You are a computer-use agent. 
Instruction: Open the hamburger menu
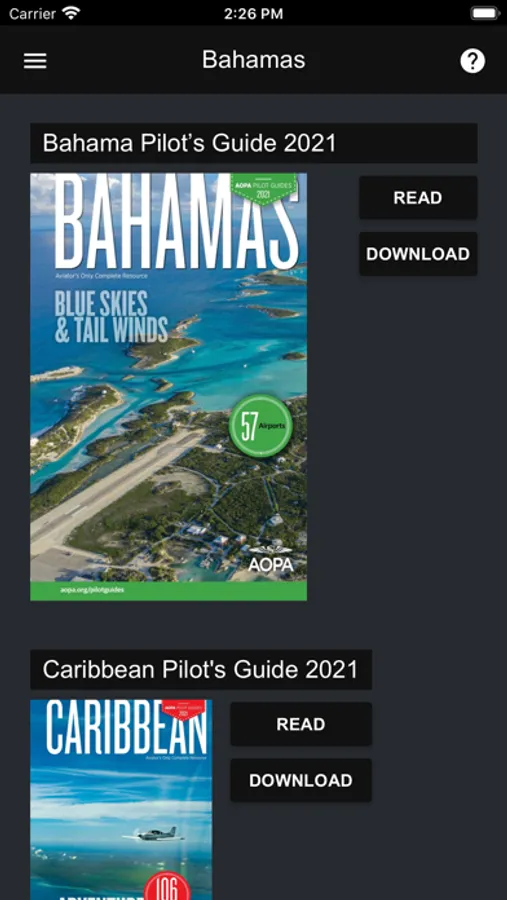tap(35, 61)
